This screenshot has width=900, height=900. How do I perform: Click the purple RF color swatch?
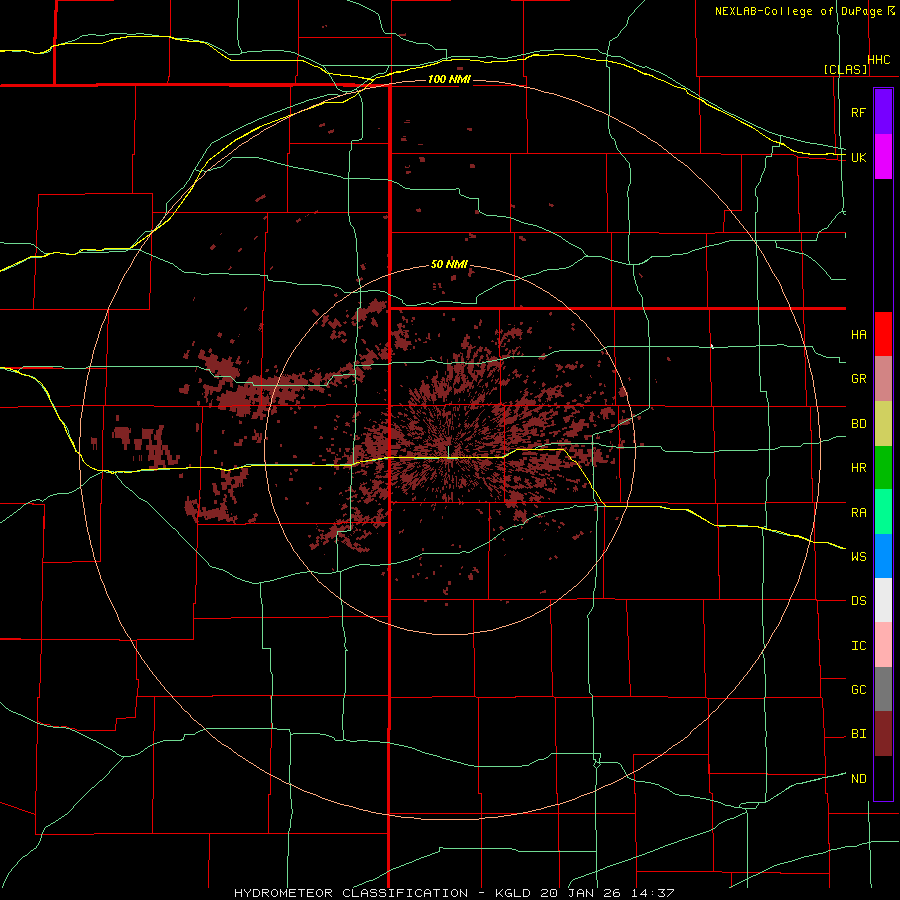click(x=883, y=112)
